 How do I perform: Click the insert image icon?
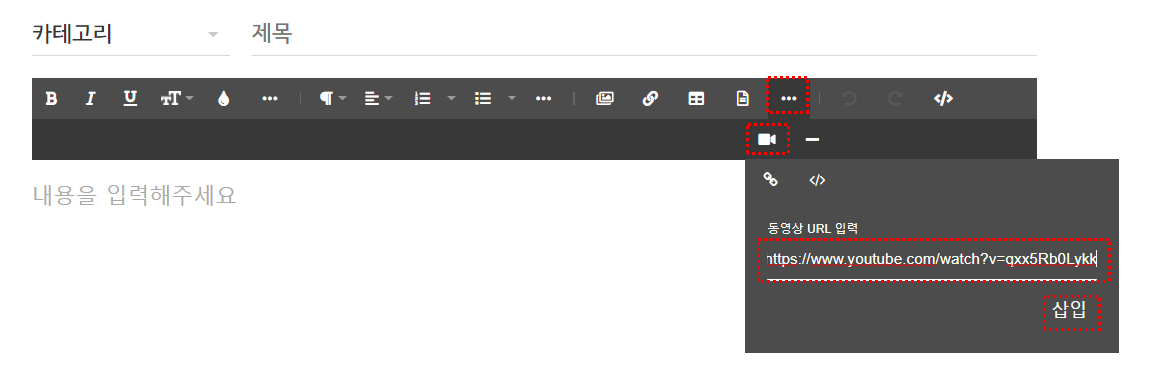605,98
